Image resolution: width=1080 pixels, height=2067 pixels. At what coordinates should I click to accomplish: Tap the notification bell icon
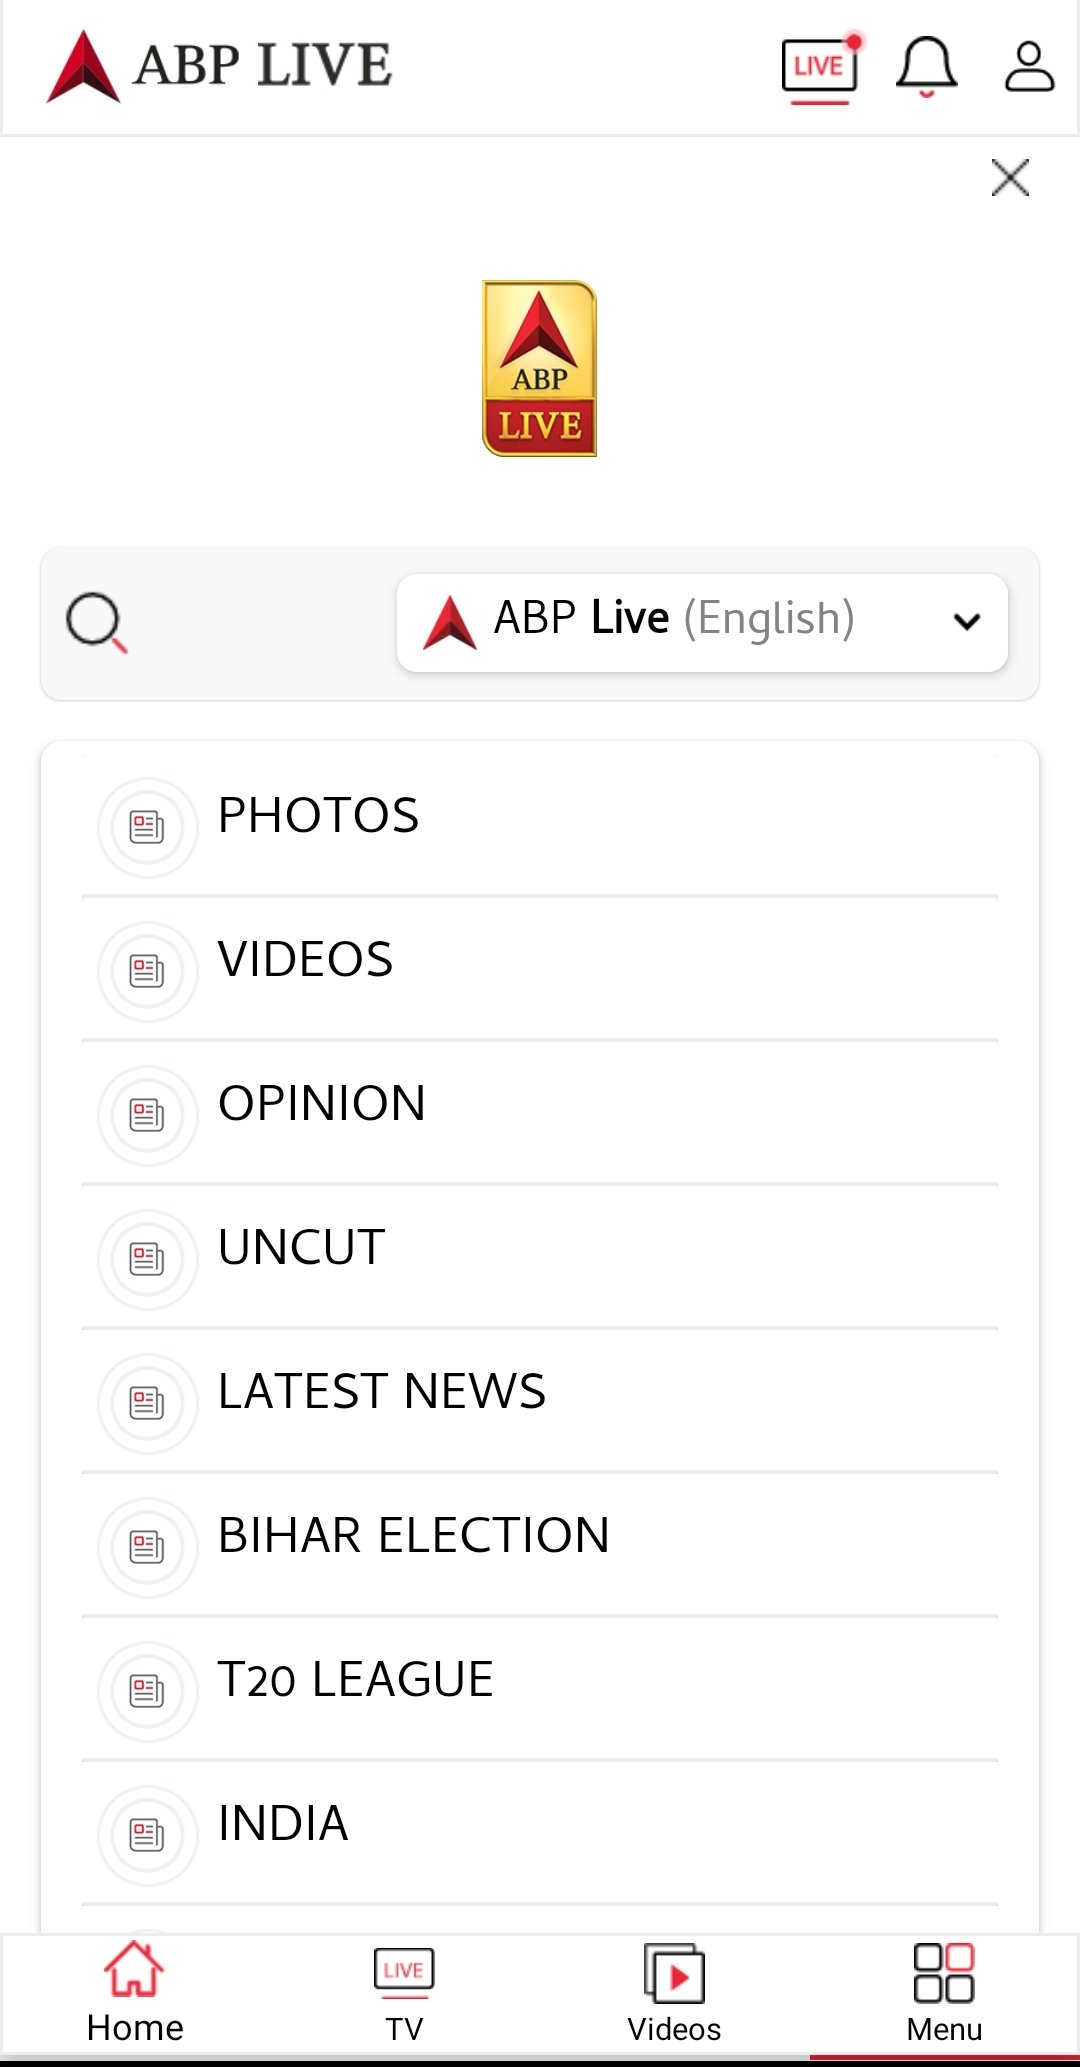(927, 67)
